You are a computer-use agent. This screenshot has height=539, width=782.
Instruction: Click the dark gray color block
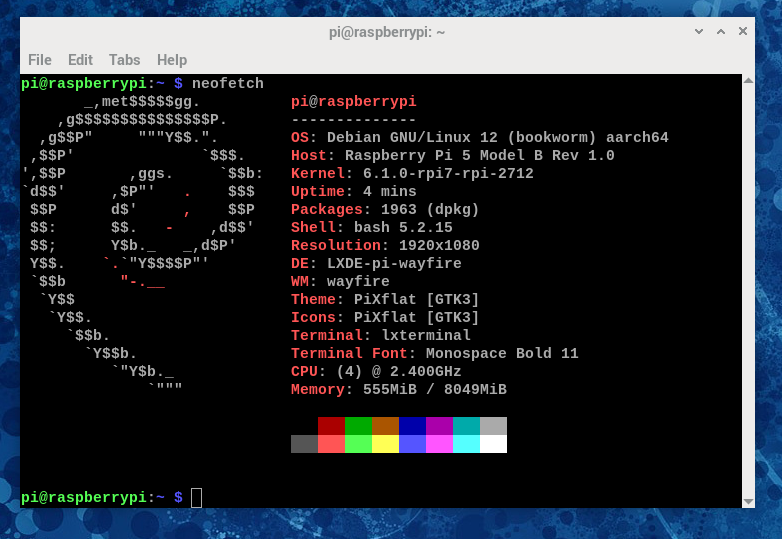305,444
